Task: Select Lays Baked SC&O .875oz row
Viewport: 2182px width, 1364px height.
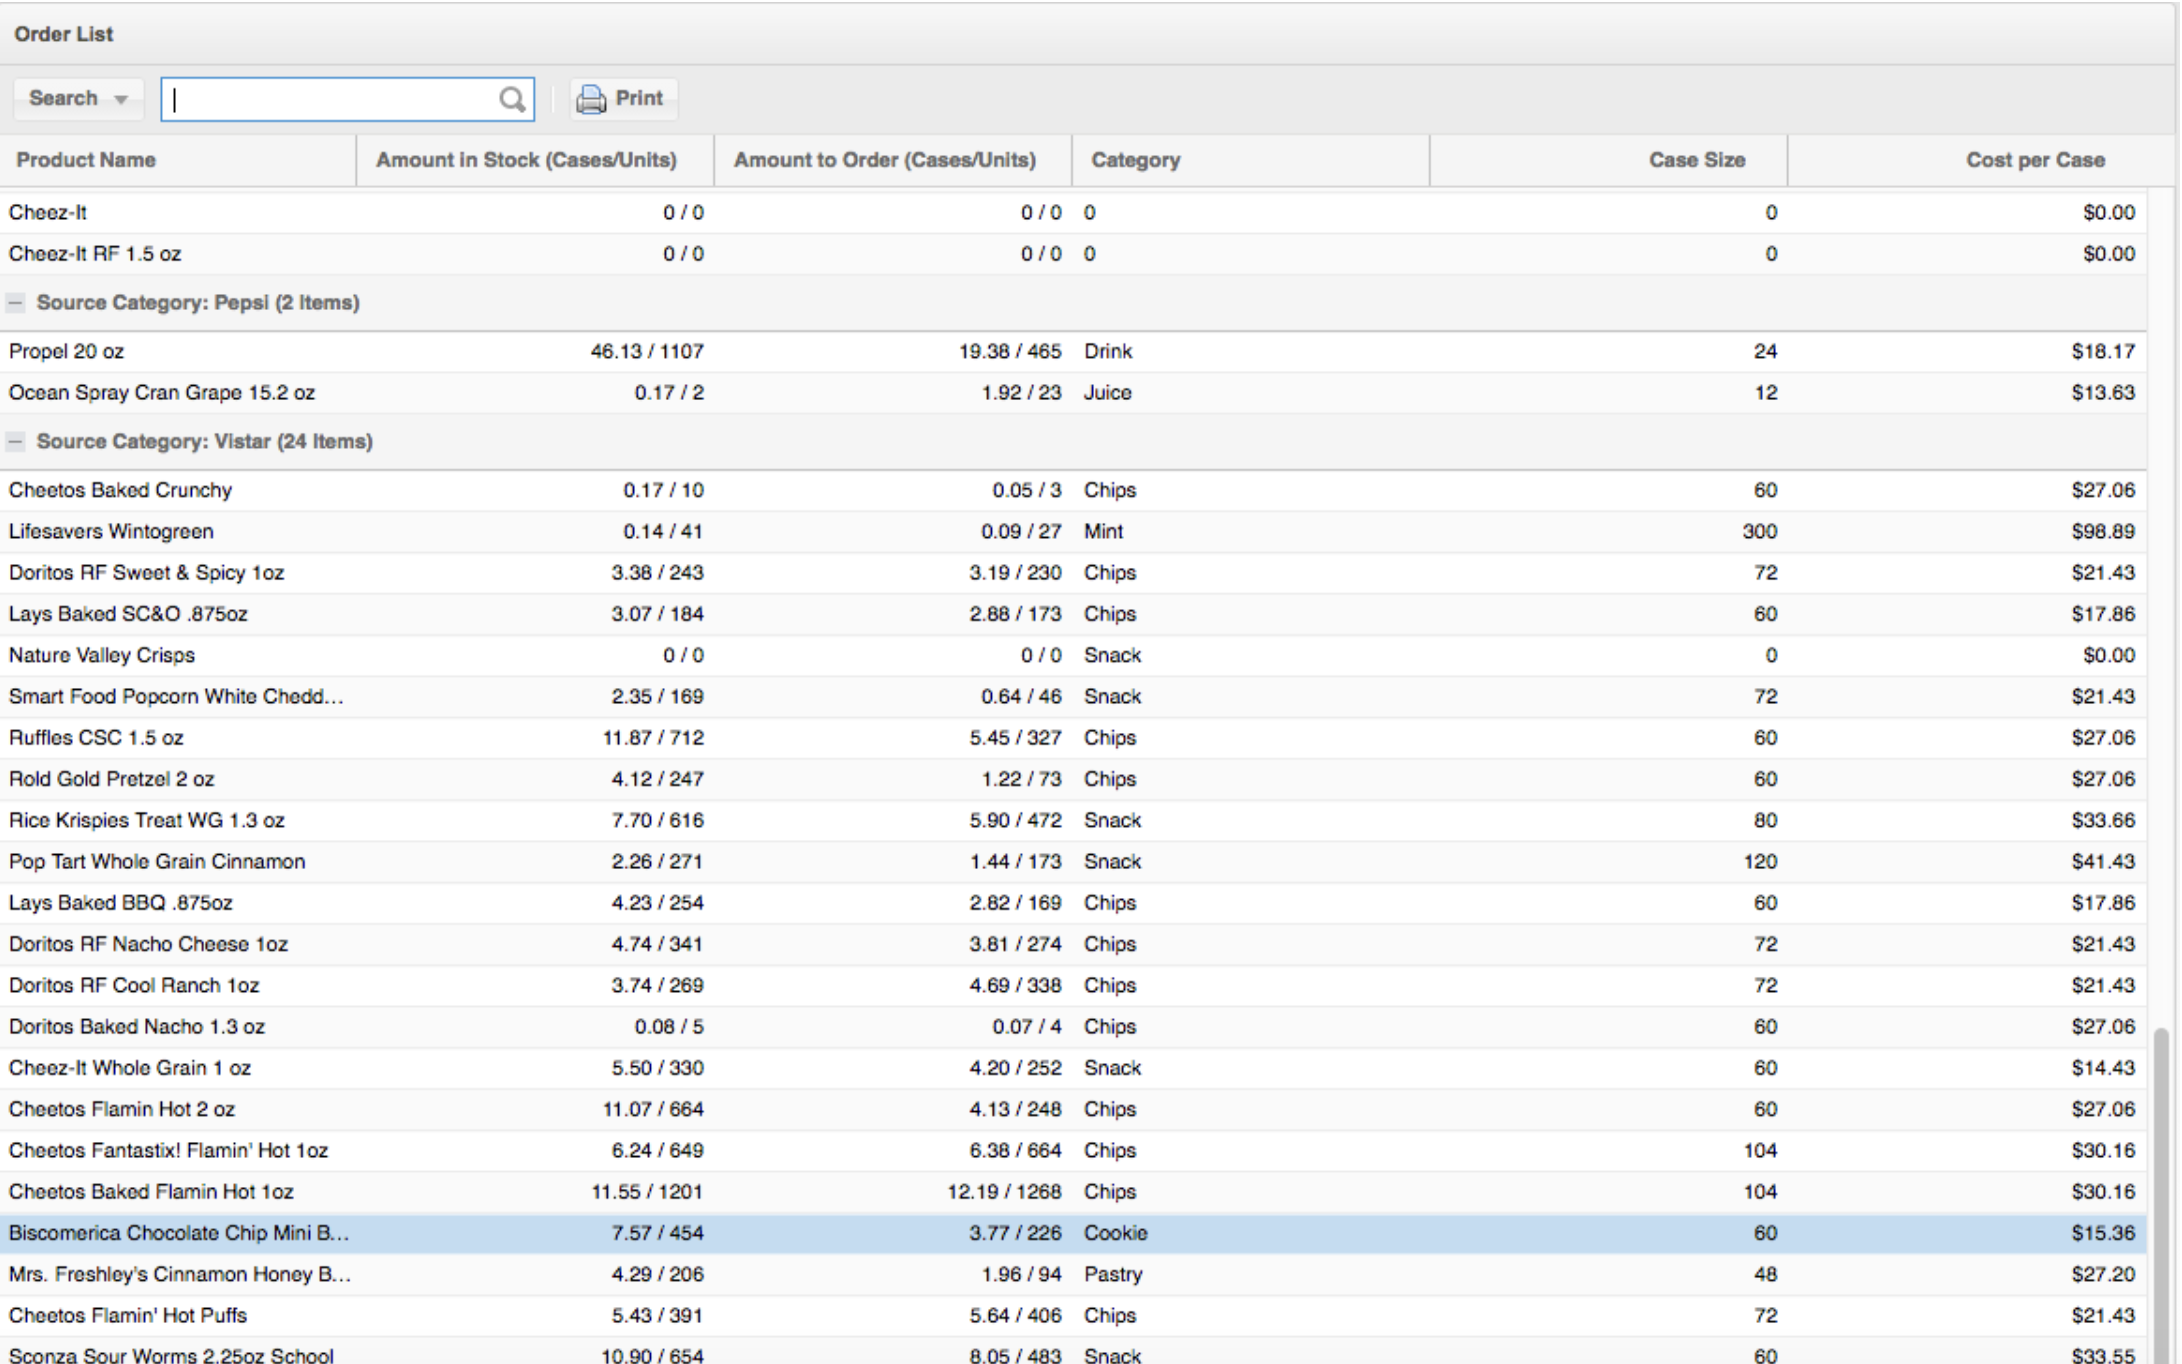Action: (1073, 614)
